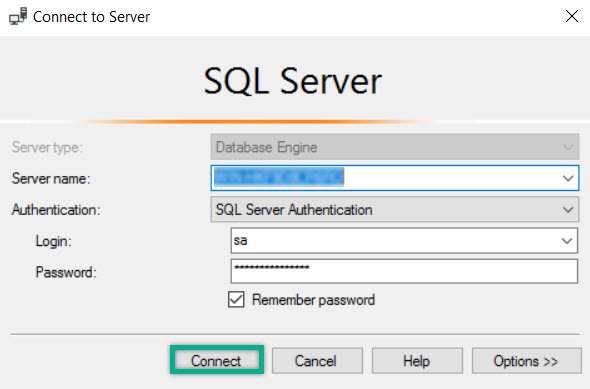Screen dimensions: 590x389
Task: Click the SQL Server banner heading
Action: coord(293,81)
